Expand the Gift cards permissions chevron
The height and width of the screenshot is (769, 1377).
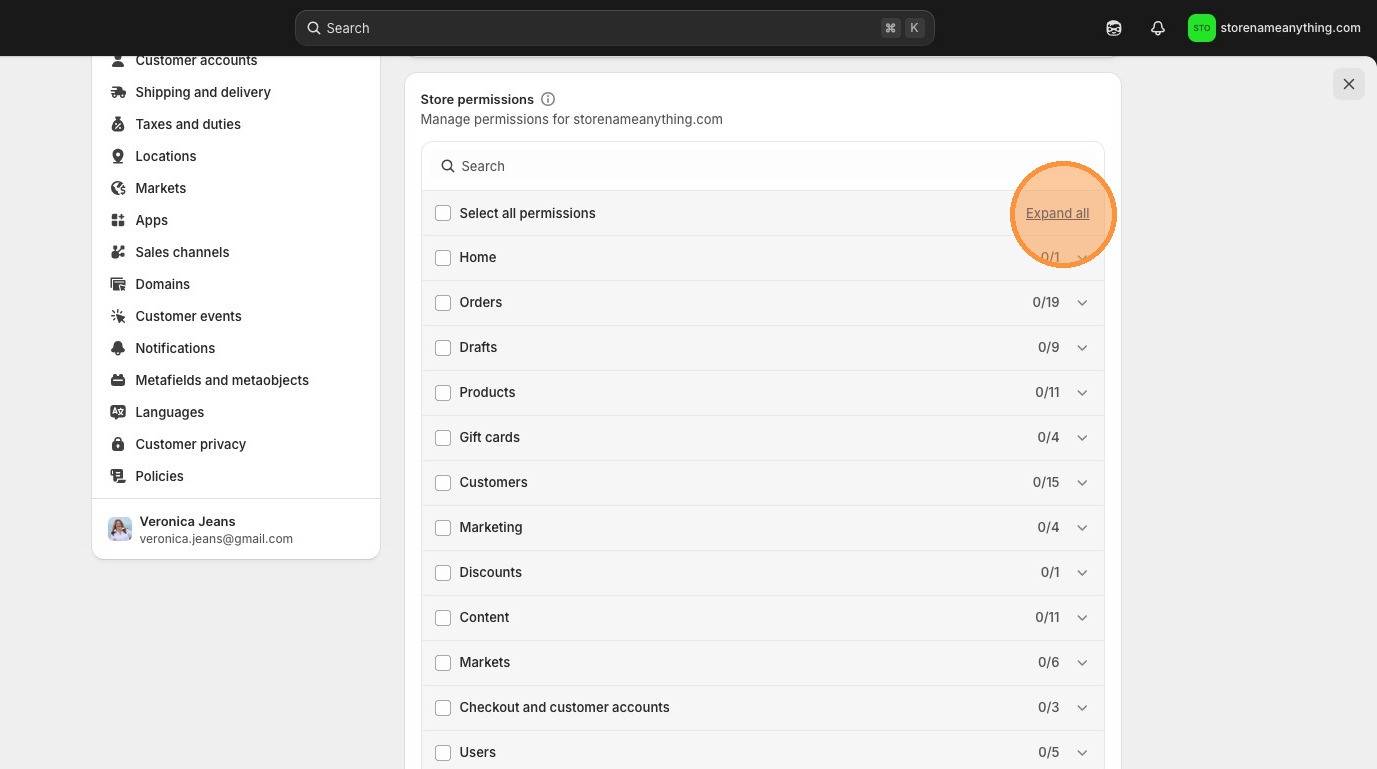[1082, 438]
